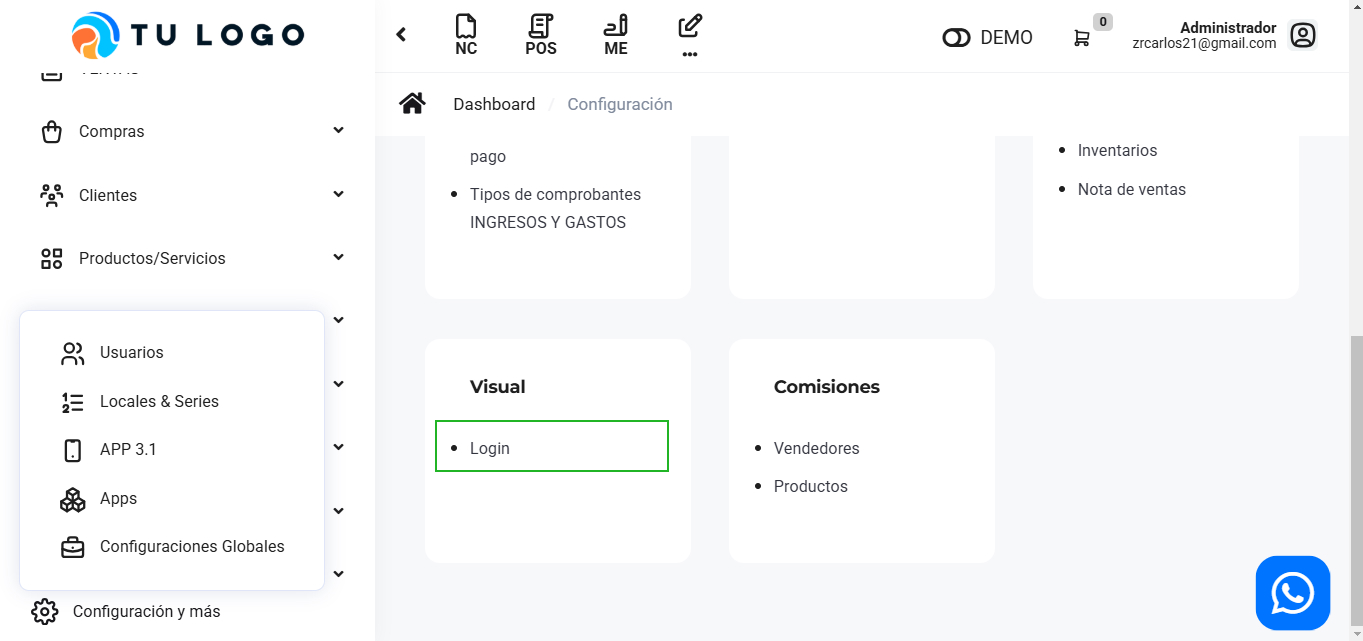The height and width of the screenshot is (641, 1363).
Task: Collapse sidebar with the left chevron
Action: pos(401,35)
